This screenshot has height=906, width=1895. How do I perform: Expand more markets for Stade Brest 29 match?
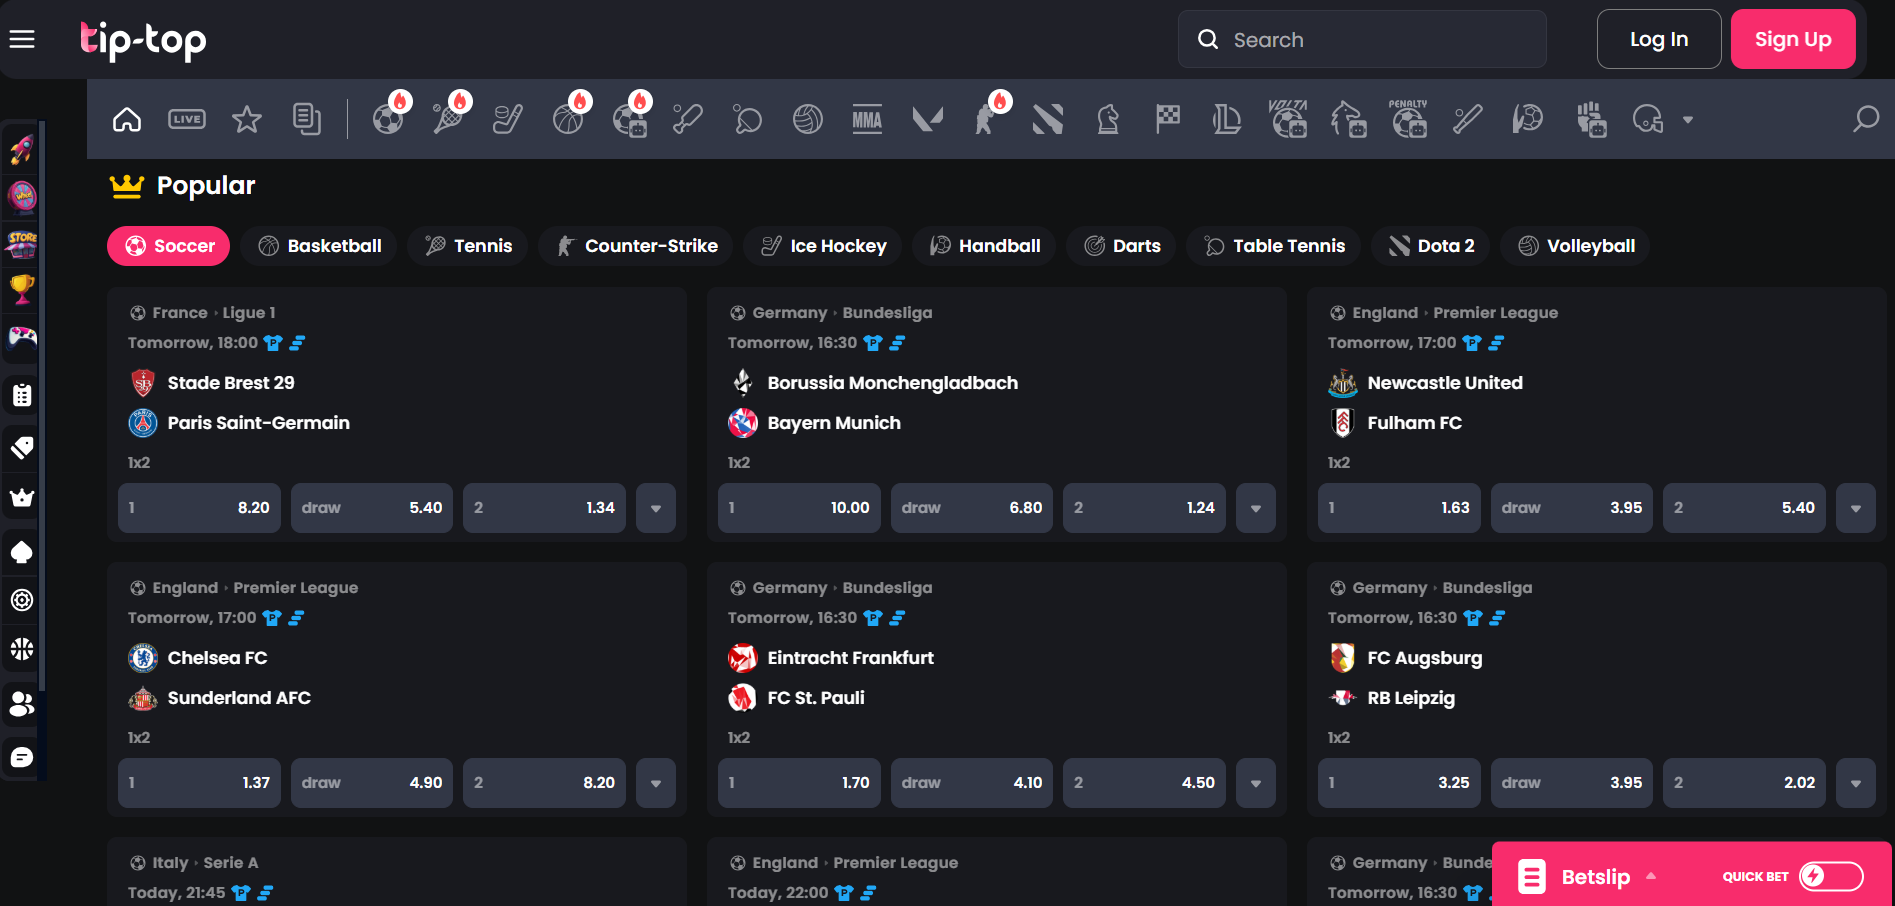pyautogui.click(x=656, y=508)
